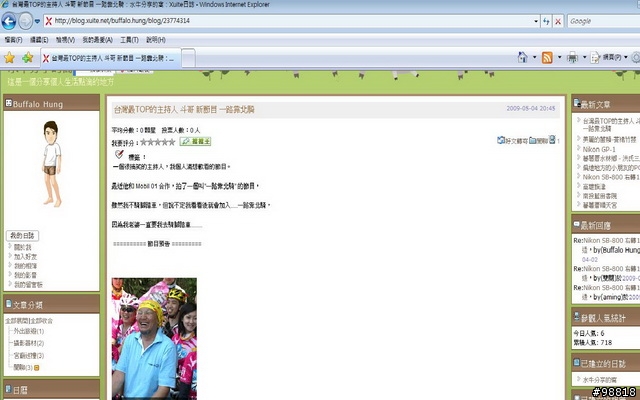Expand the Print dropdown arrow
The height and width of the screenshot is (400, 640).
584,57
